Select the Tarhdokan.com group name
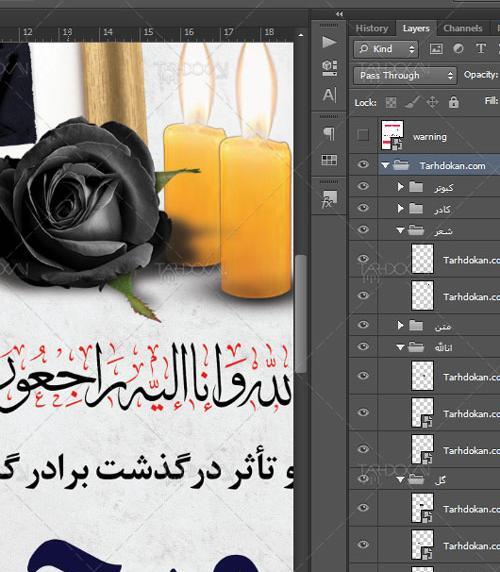Screen dimensions: 500x572 453,166
